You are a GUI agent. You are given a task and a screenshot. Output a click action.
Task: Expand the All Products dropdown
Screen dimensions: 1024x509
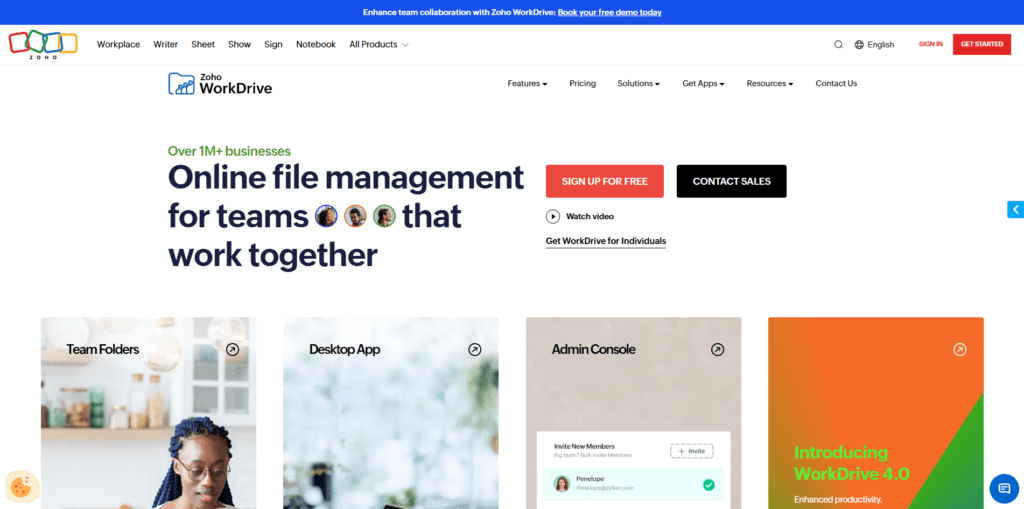click(x=379, y=44)
